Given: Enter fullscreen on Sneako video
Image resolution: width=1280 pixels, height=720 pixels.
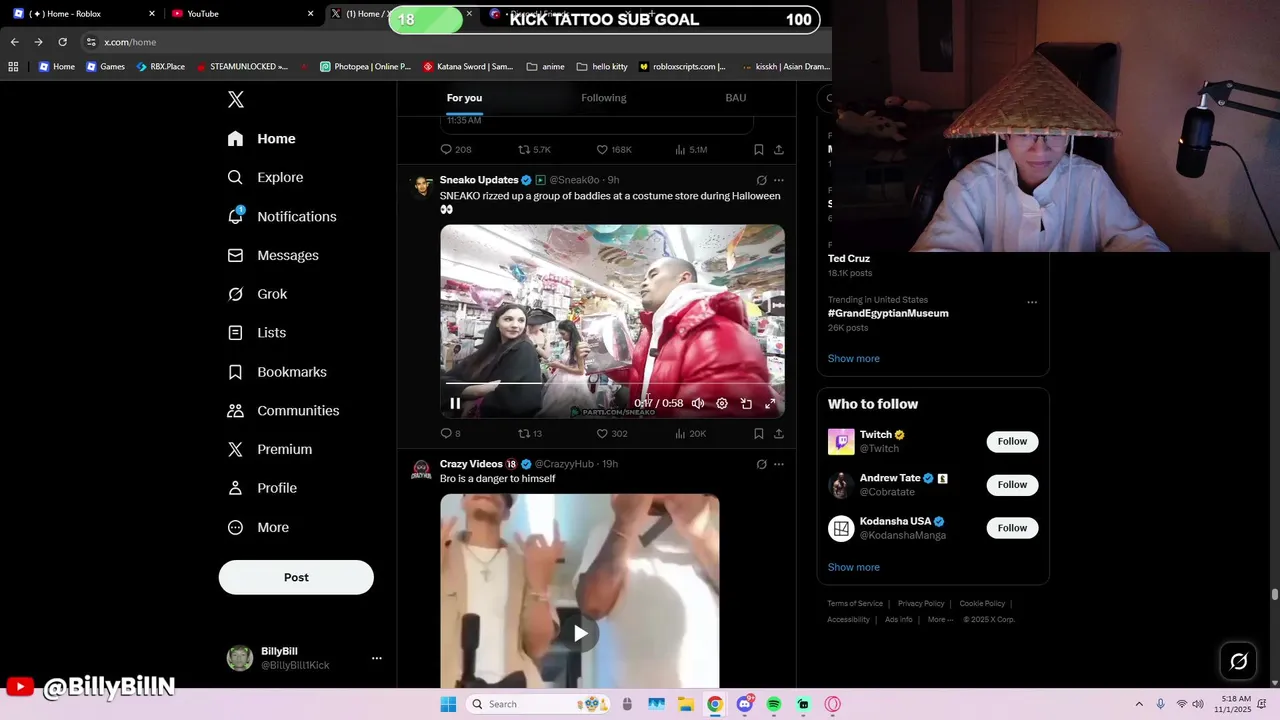Looking at the screenshot, I should [x=770, y=403].
